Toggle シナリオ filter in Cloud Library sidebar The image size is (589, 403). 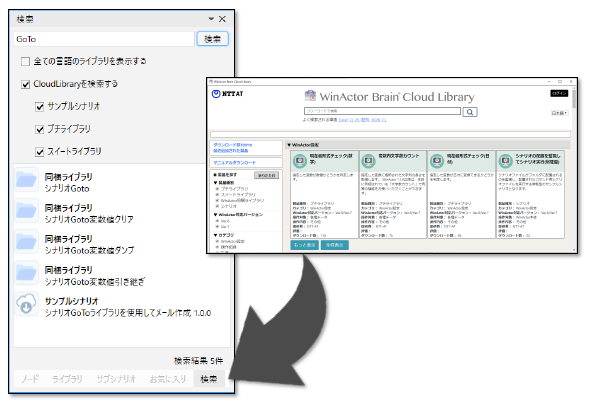click(217, 206)
